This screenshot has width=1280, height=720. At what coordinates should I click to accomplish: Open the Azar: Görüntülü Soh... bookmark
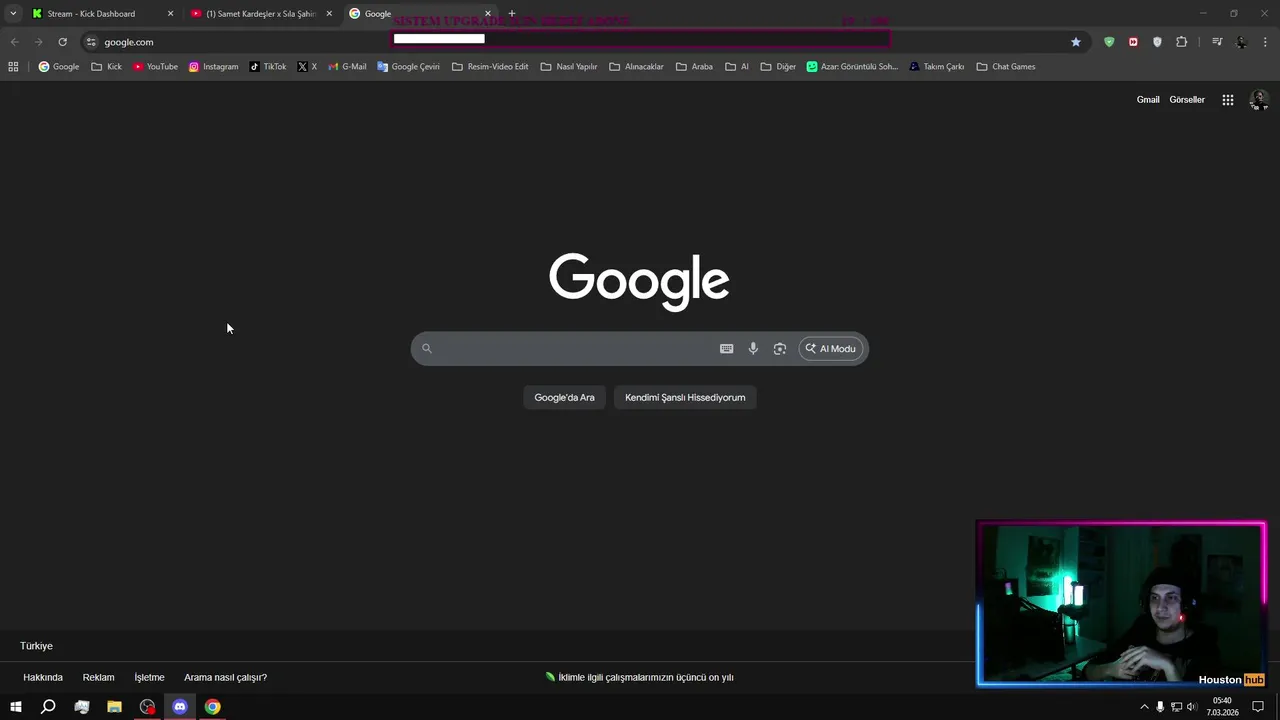point(852,67)
